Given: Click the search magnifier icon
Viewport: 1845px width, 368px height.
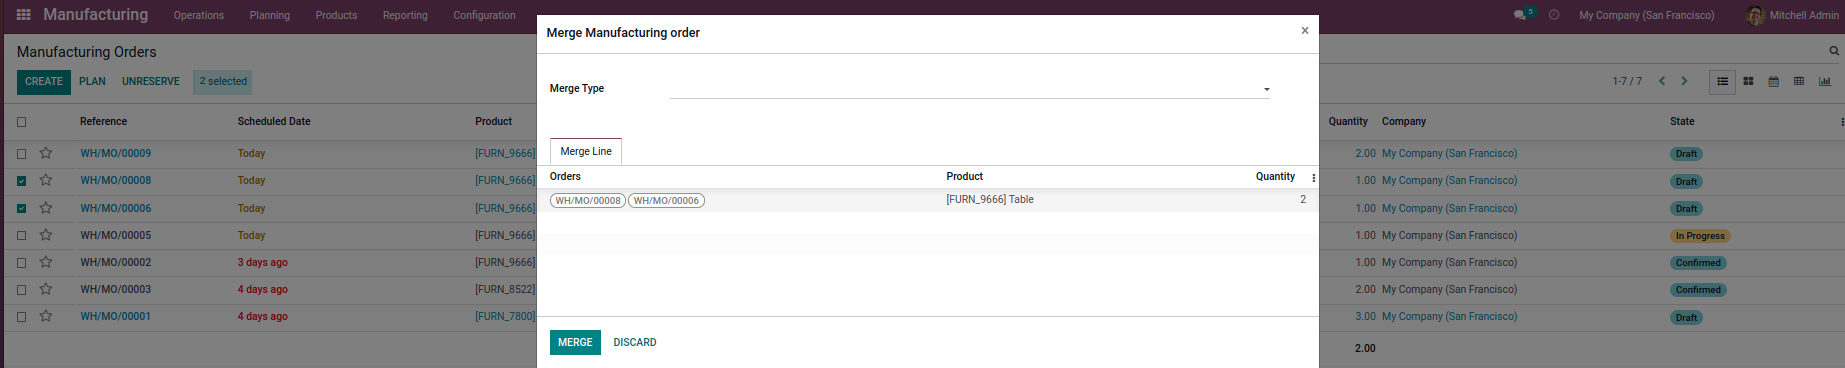Looking at the screenshot, I should [1834, 51].
